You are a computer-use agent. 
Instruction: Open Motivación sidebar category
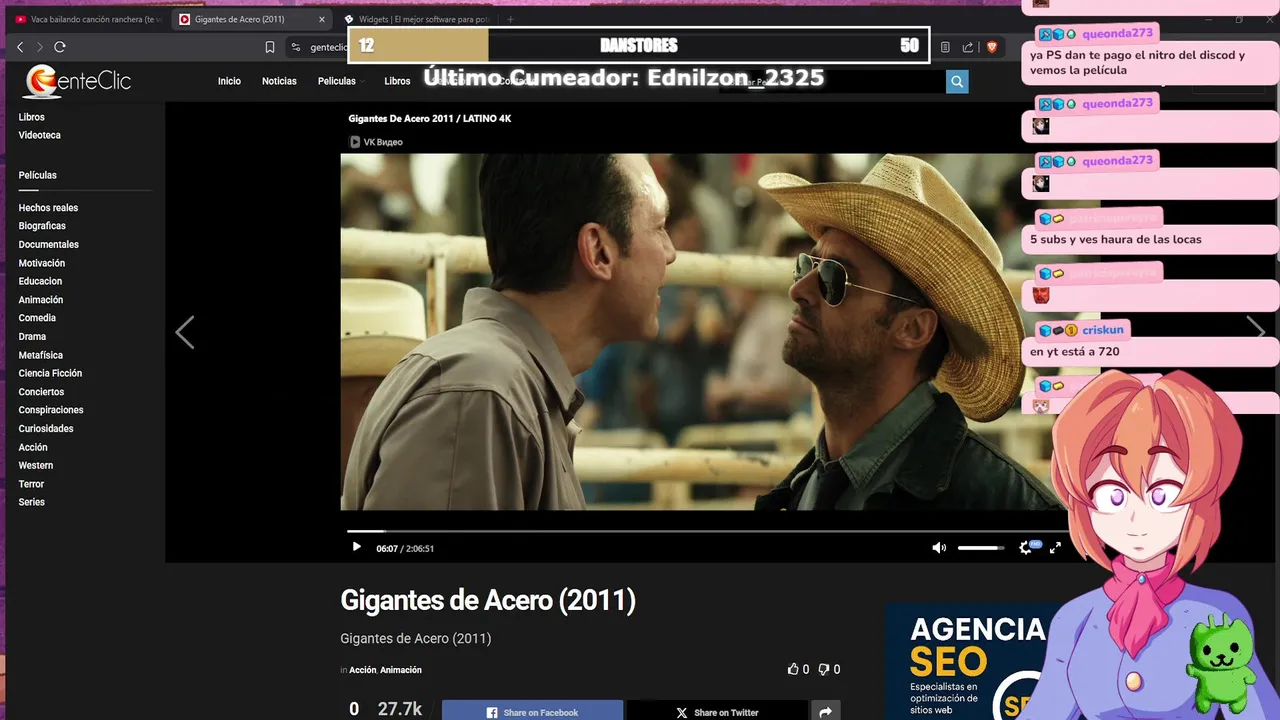(41, 263)
